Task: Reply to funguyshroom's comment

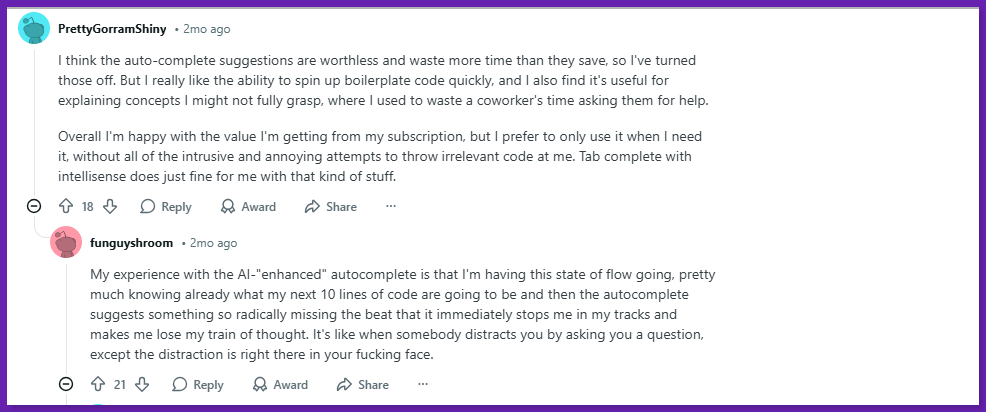Action: (198, 384)
